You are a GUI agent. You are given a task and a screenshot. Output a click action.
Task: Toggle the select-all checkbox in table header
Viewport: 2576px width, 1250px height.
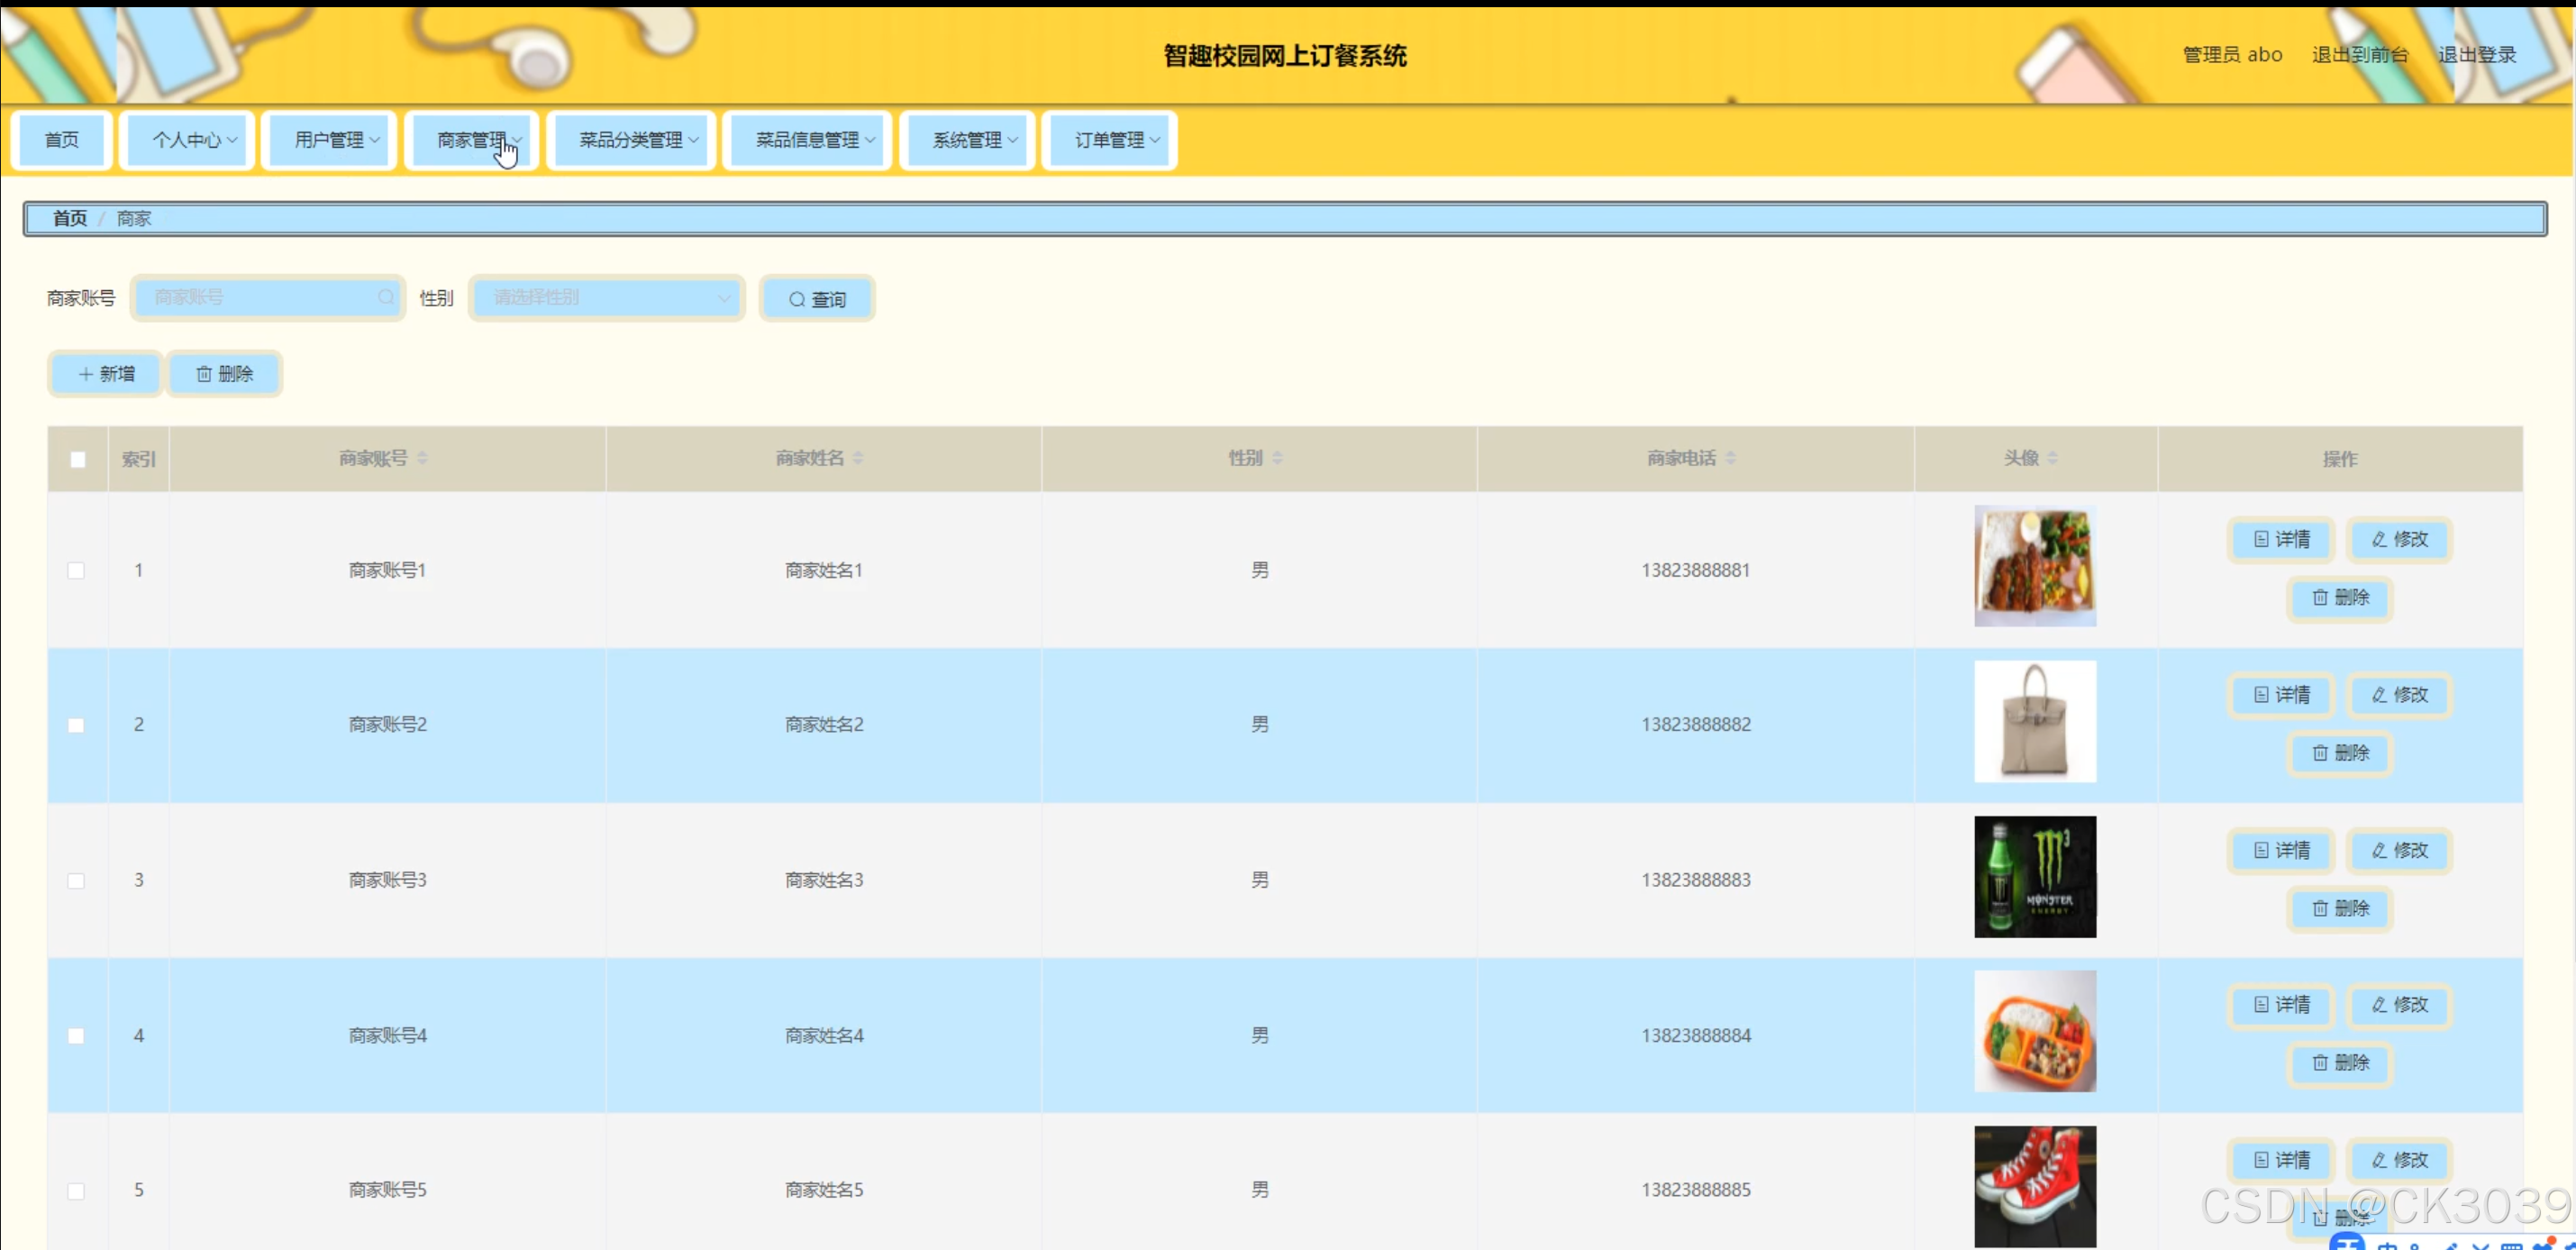tap(77, 460)
